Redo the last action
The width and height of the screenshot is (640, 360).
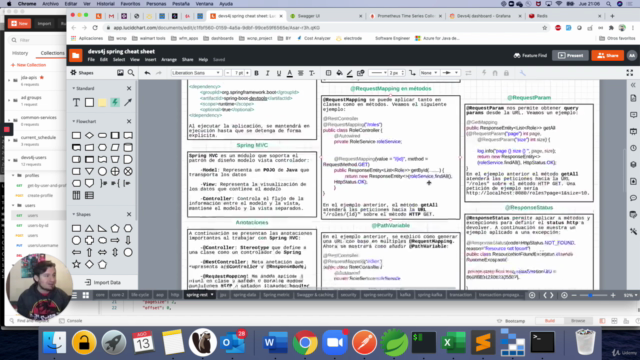click(x=159, y=73)
